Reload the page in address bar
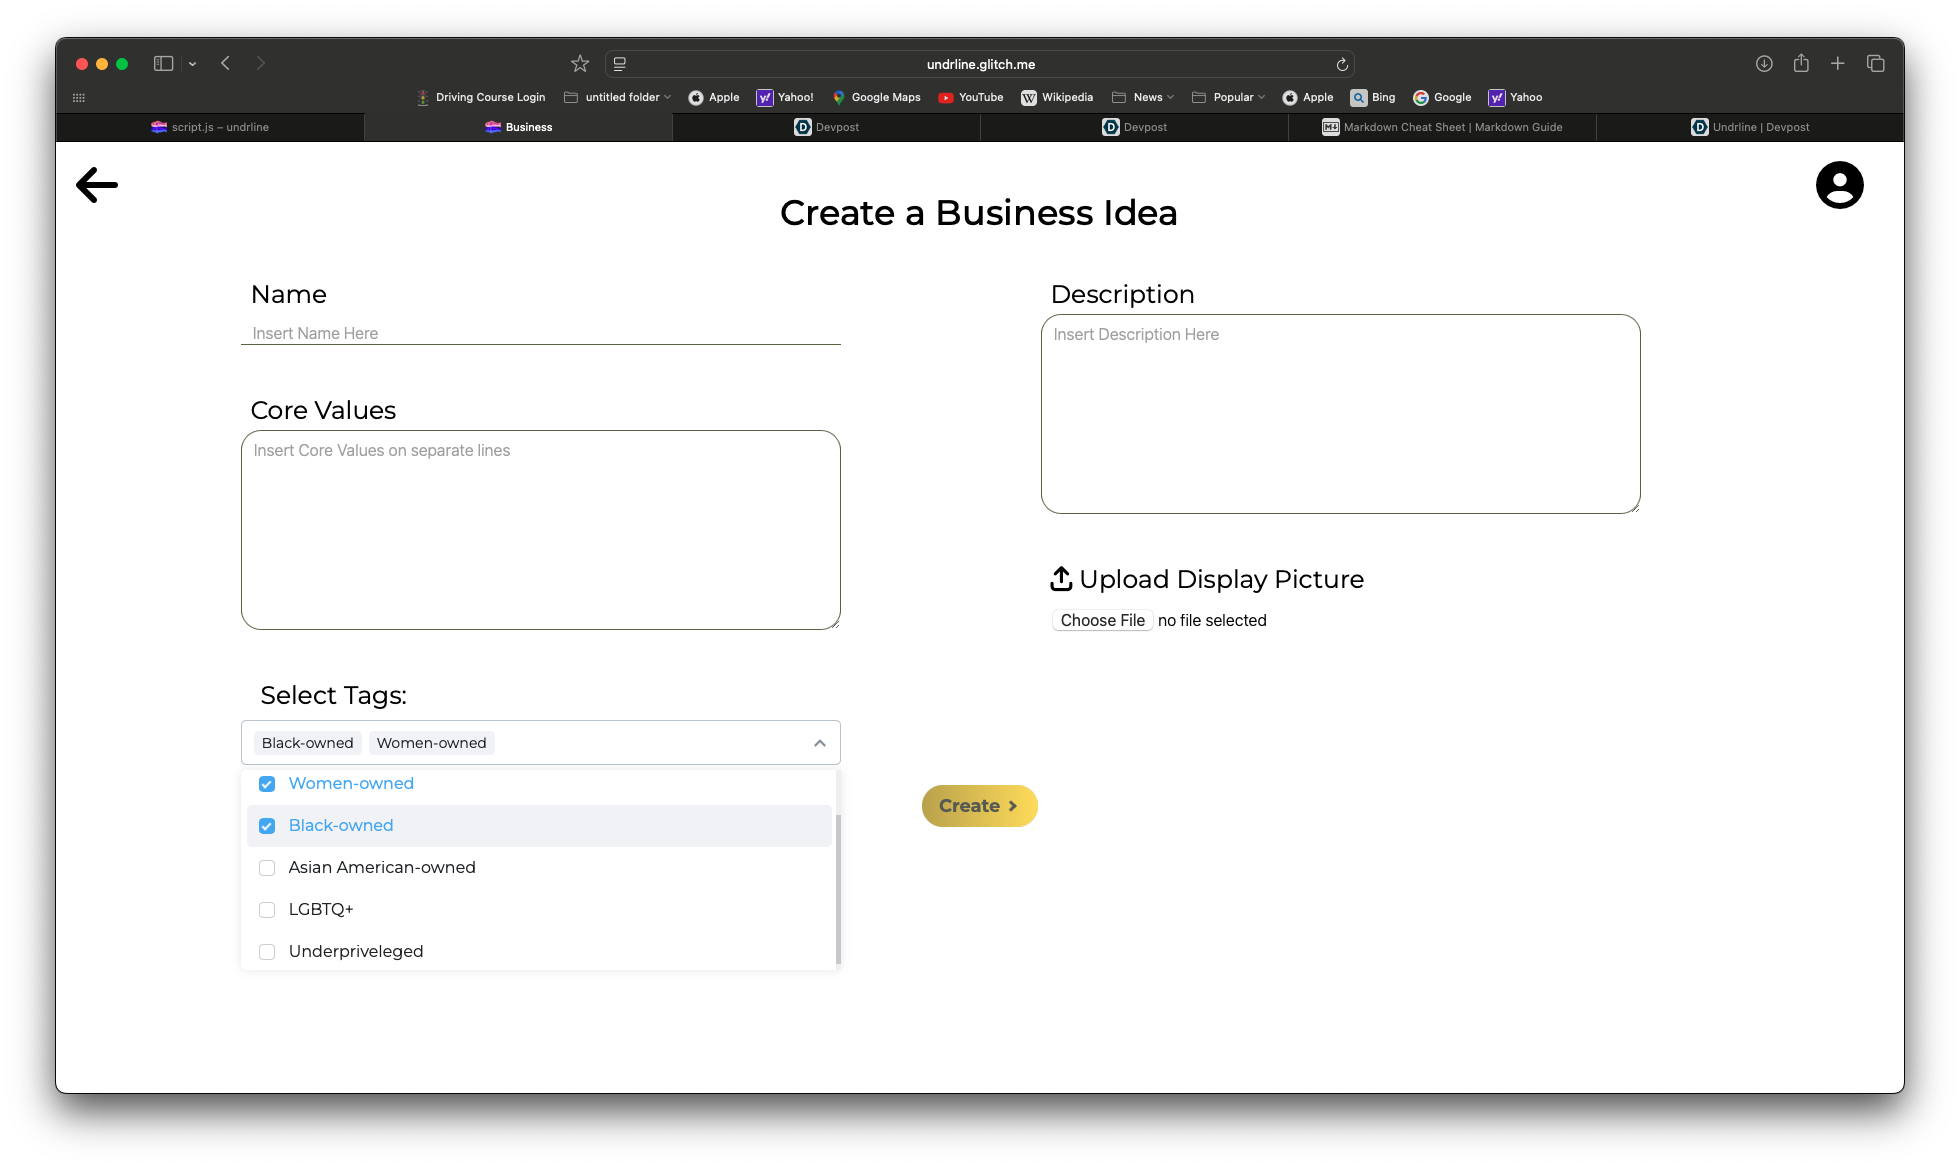 [1342, 65]
